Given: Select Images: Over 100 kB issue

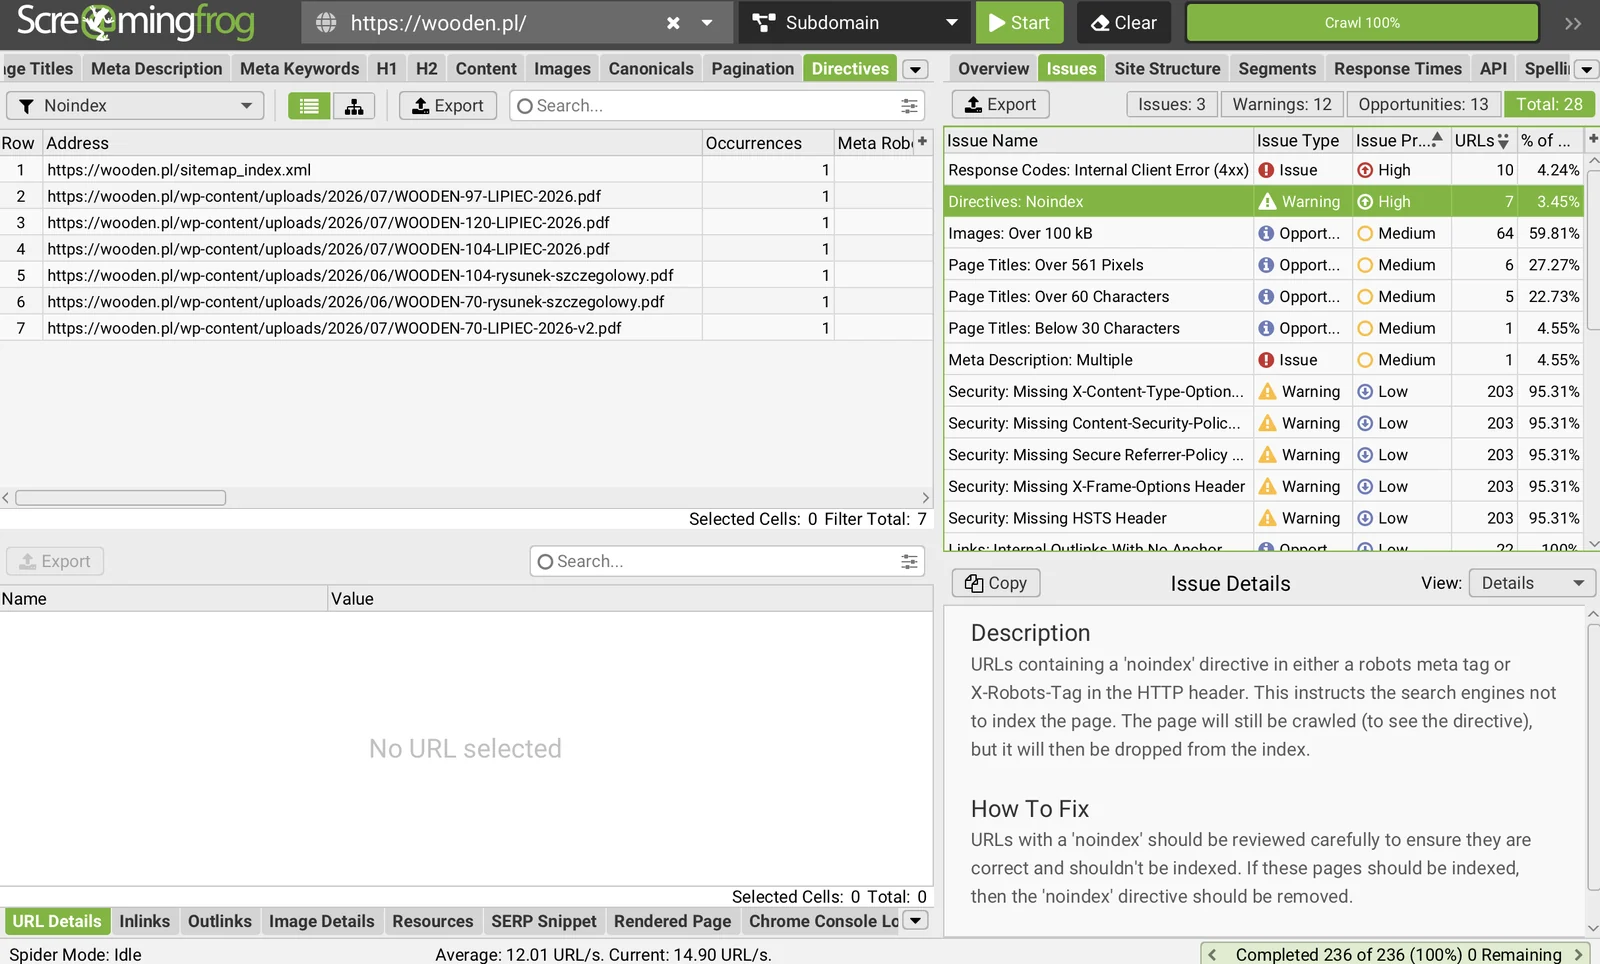Looking at the screenshot, I should 1265,233.
